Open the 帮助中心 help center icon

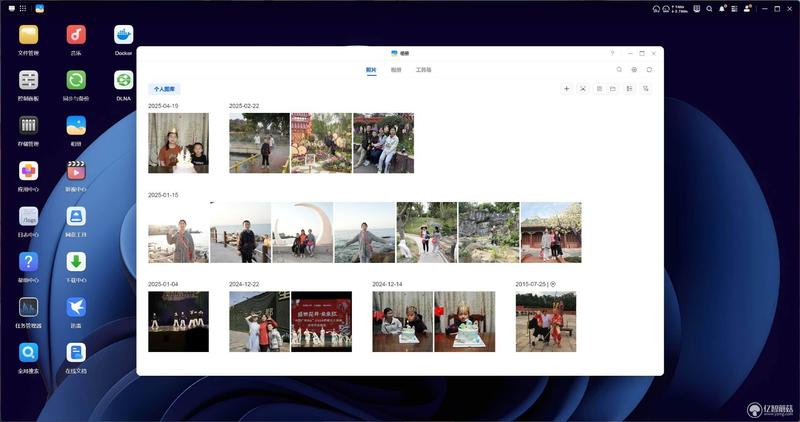[29, 262]
